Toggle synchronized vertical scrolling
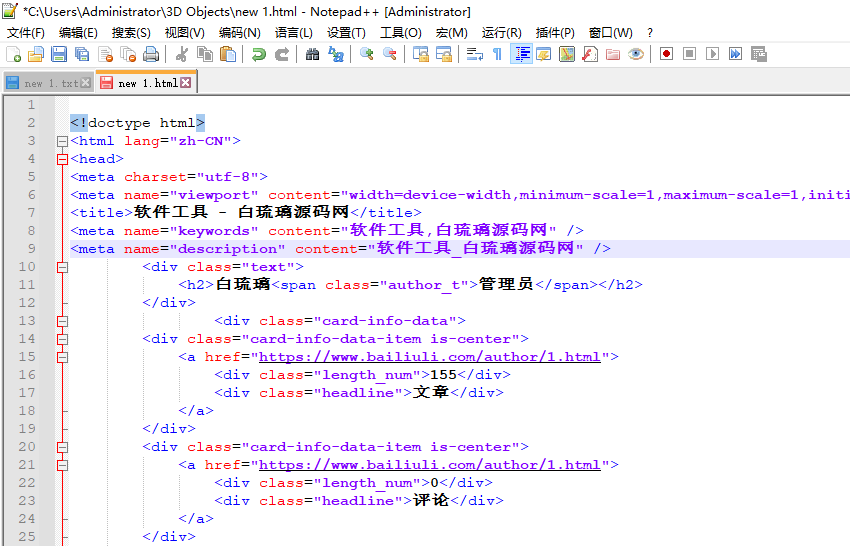 point(420,54)
